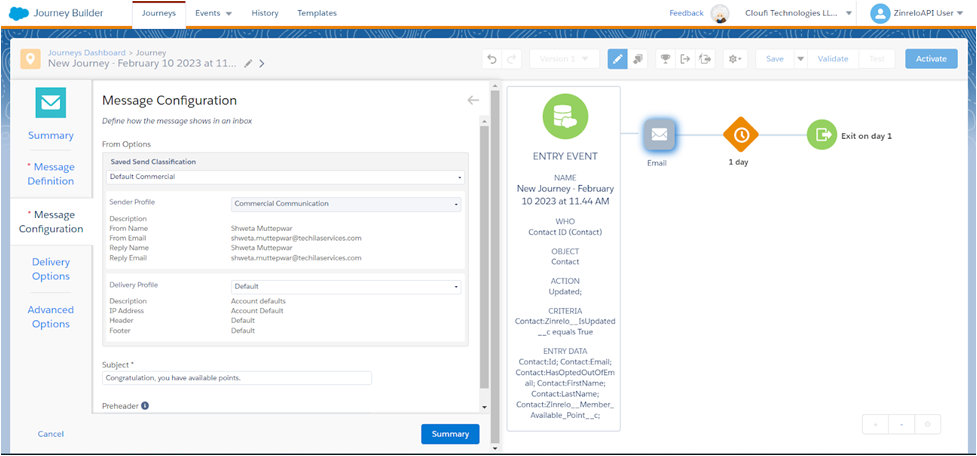Click the orange journey location pin icon

point(30,59)
